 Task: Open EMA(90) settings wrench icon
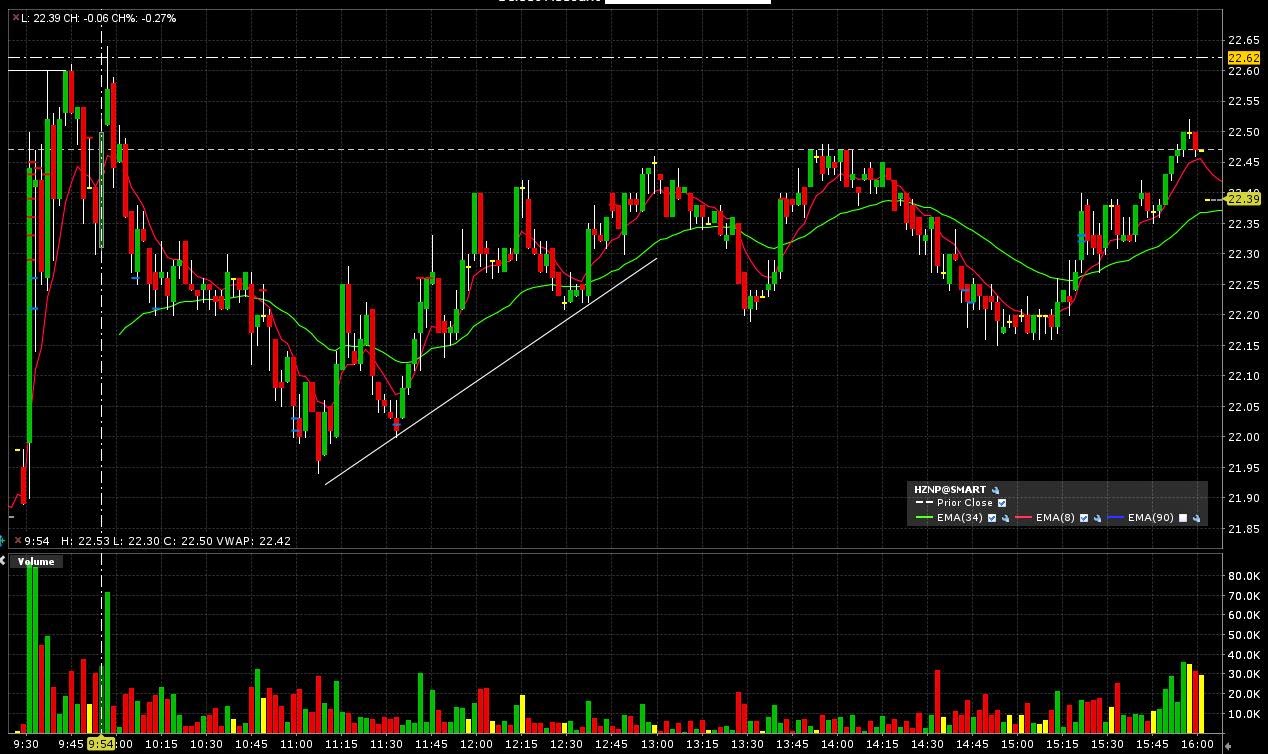point(1196,518)
